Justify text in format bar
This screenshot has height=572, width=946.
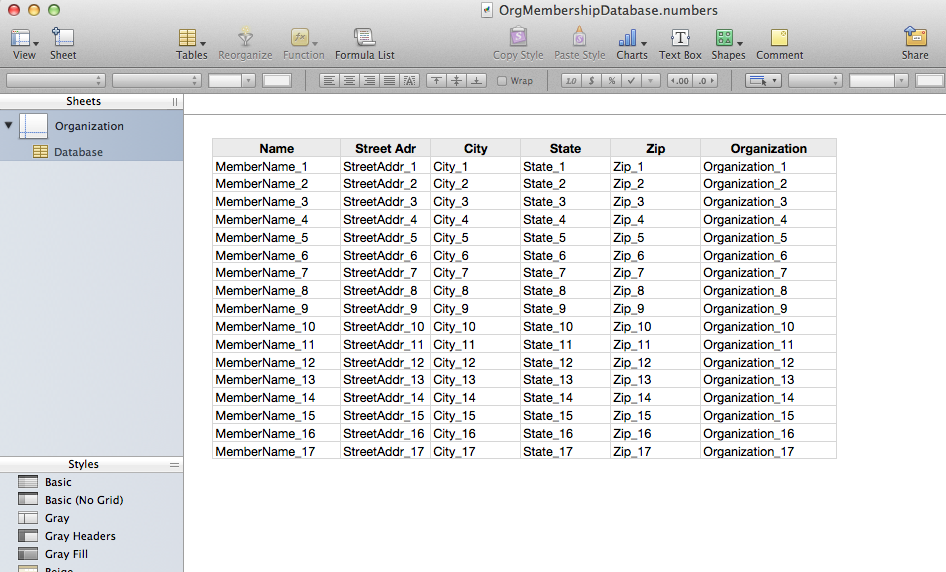[389, 80]
